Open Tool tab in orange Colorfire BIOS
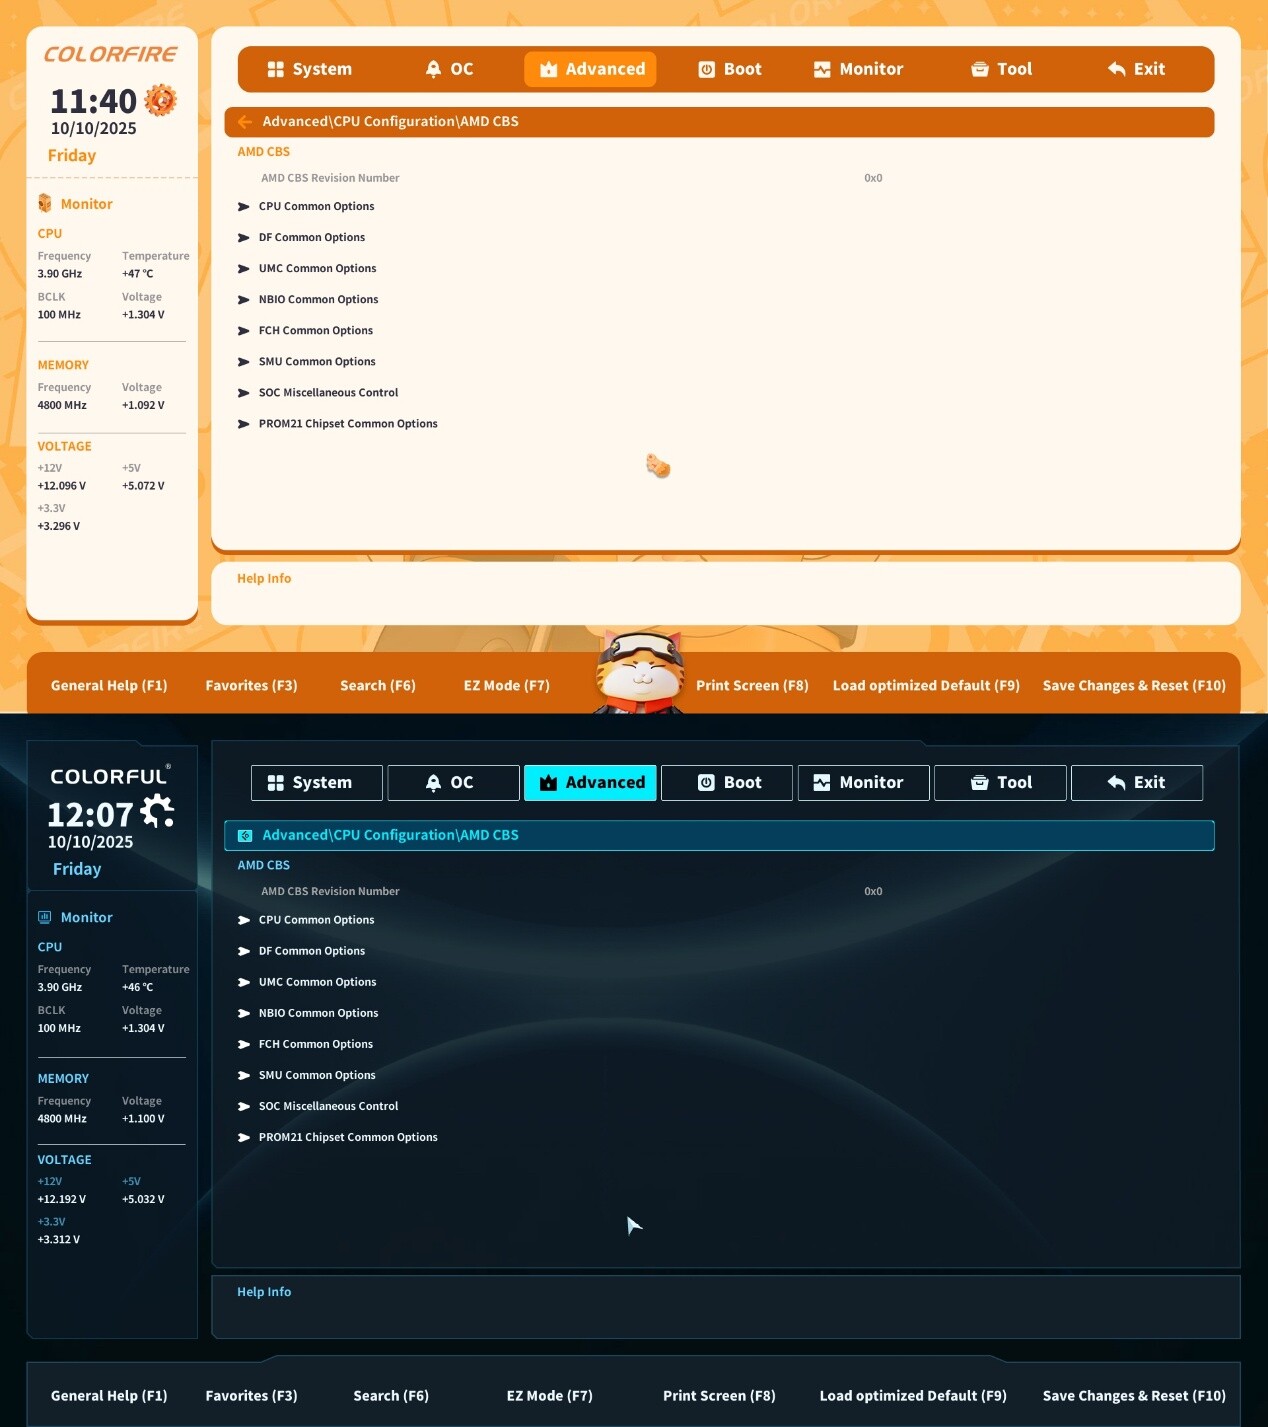 click(1001, 69)
